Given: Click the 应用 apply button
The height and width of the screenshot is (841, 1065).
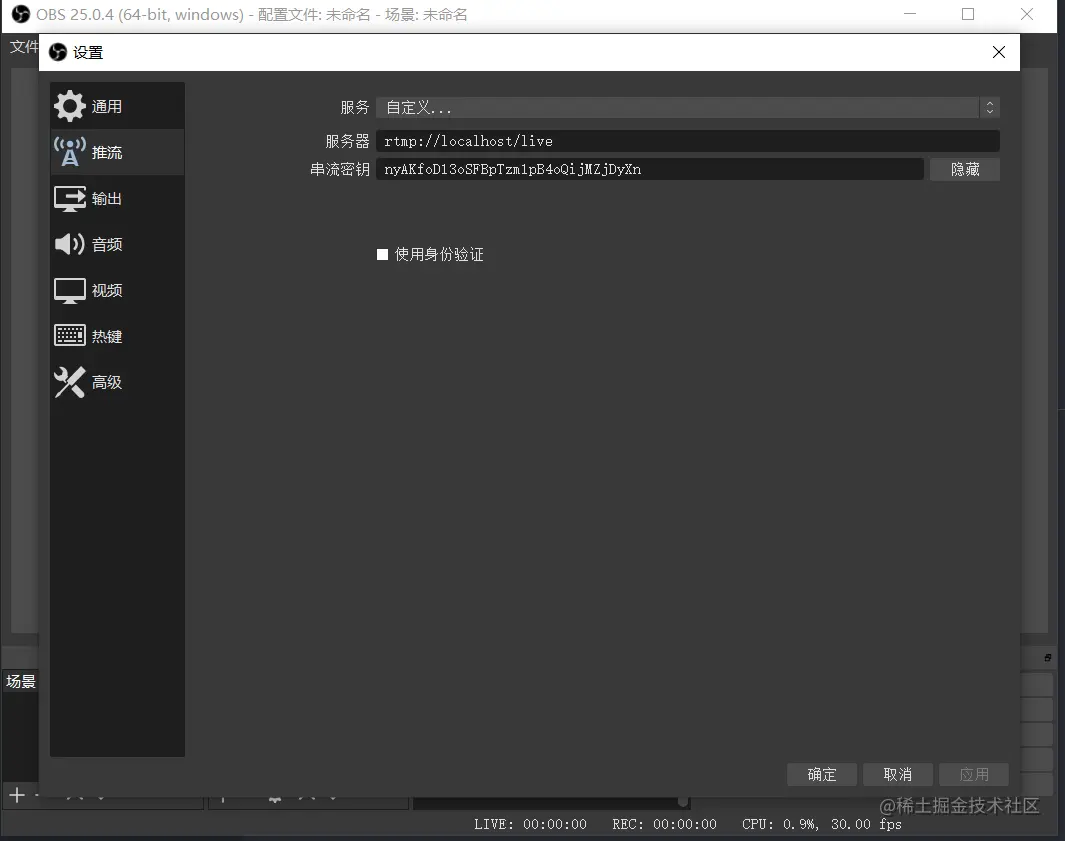Looking at the screenshot, I should pyautogui.click(x=973, y=774).
